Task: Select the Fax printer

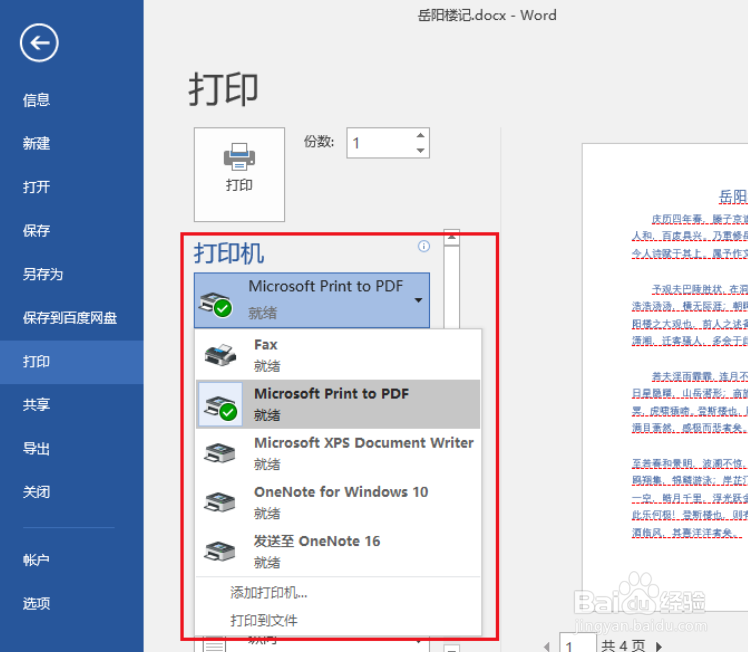Action: click(338, 355)
